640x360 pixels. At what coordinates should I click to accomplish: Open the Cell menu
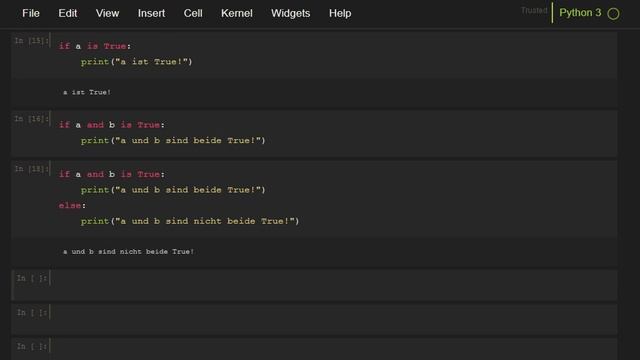click(193, 13)
